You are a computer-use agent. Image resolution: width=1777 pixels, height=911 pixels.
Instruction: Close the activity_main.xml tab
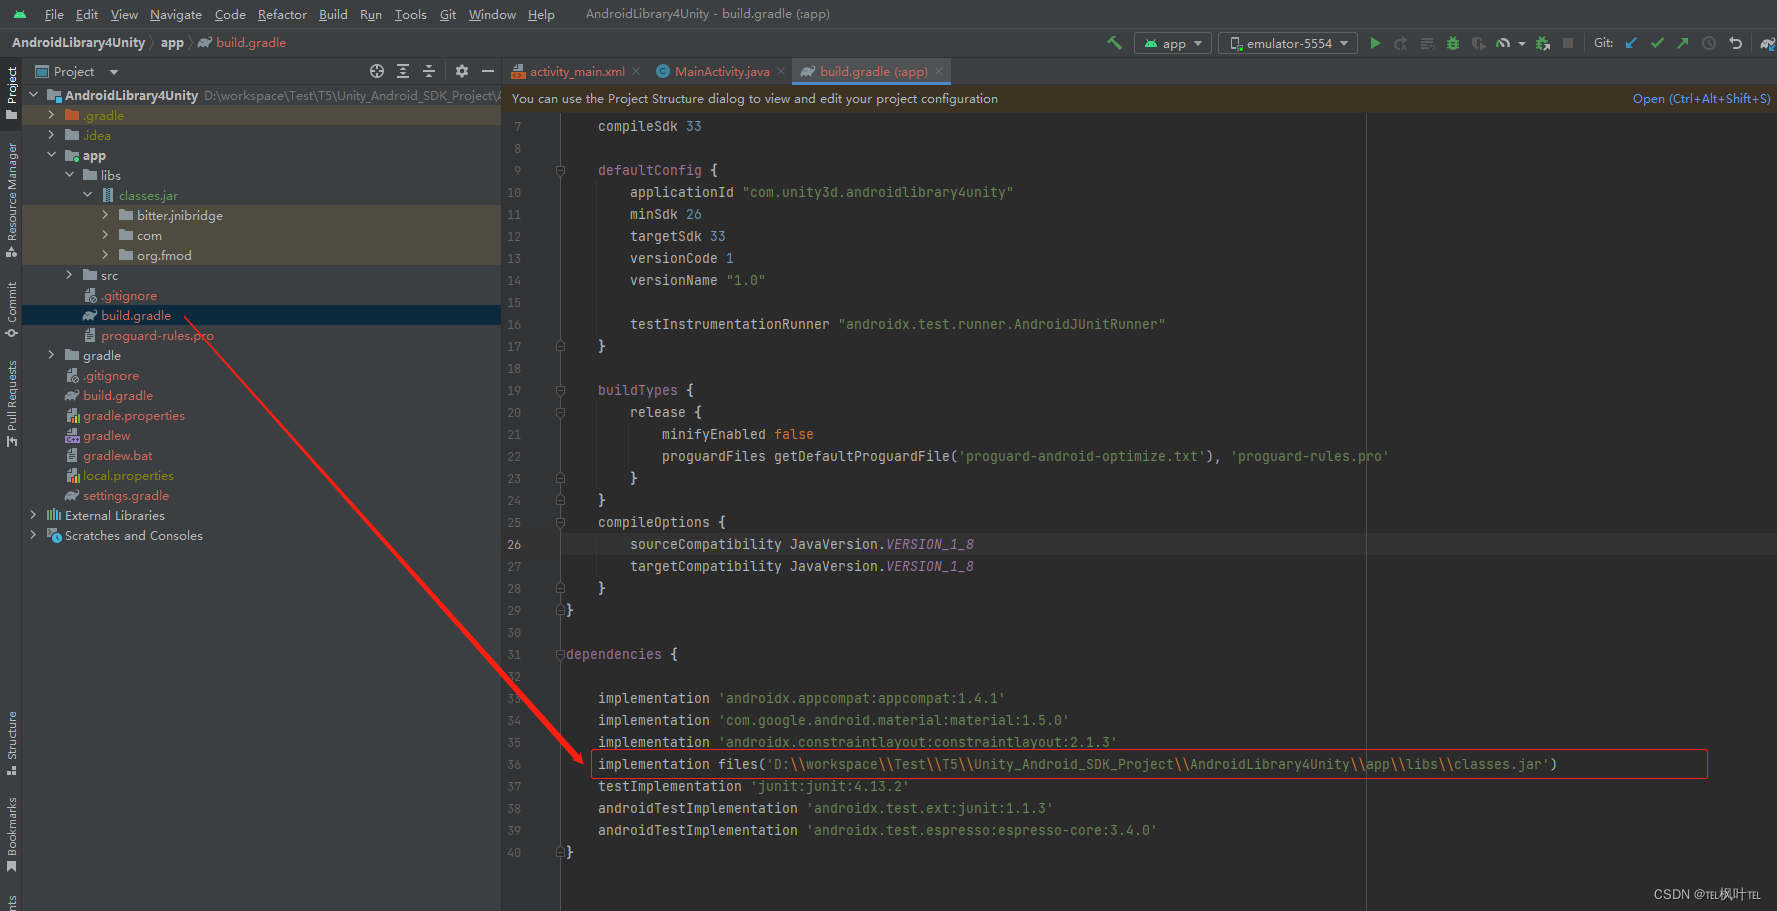pyautogui.click(x=637, y=71)
